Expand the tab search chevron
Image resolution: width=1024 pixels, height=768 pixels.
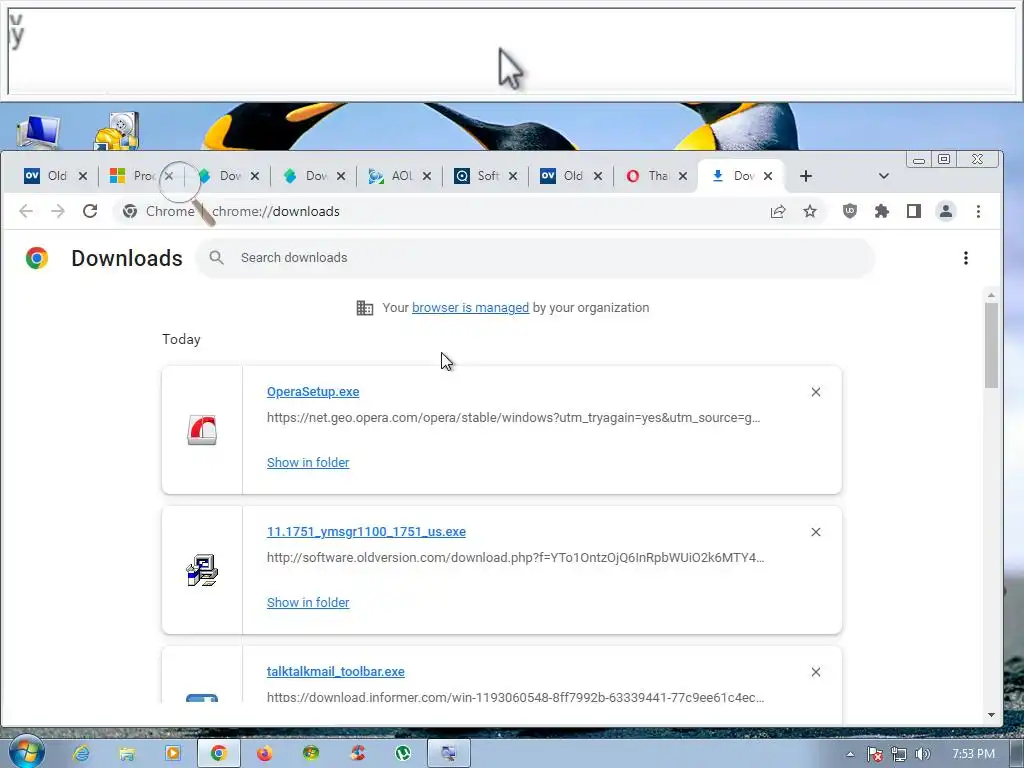(884, 176)
